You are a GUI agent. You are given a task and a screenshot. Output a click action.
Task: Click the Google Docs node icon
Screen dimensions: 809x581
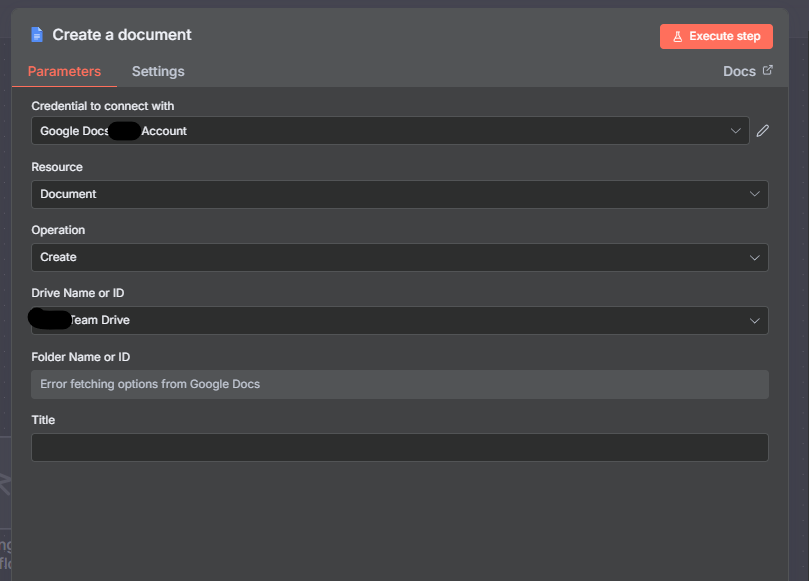37,35
